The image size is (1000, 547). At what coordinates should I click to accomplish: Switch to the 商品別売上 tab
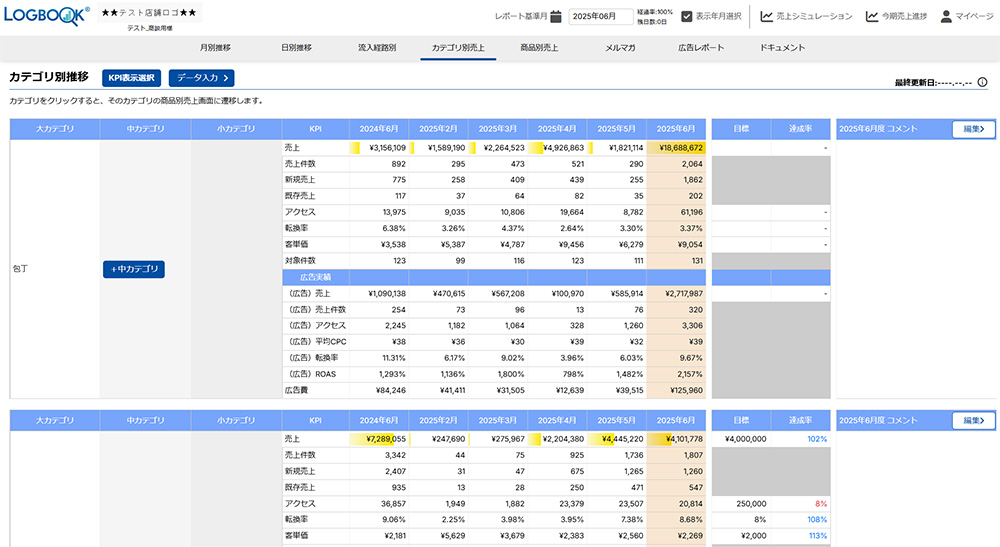[539, 48]
